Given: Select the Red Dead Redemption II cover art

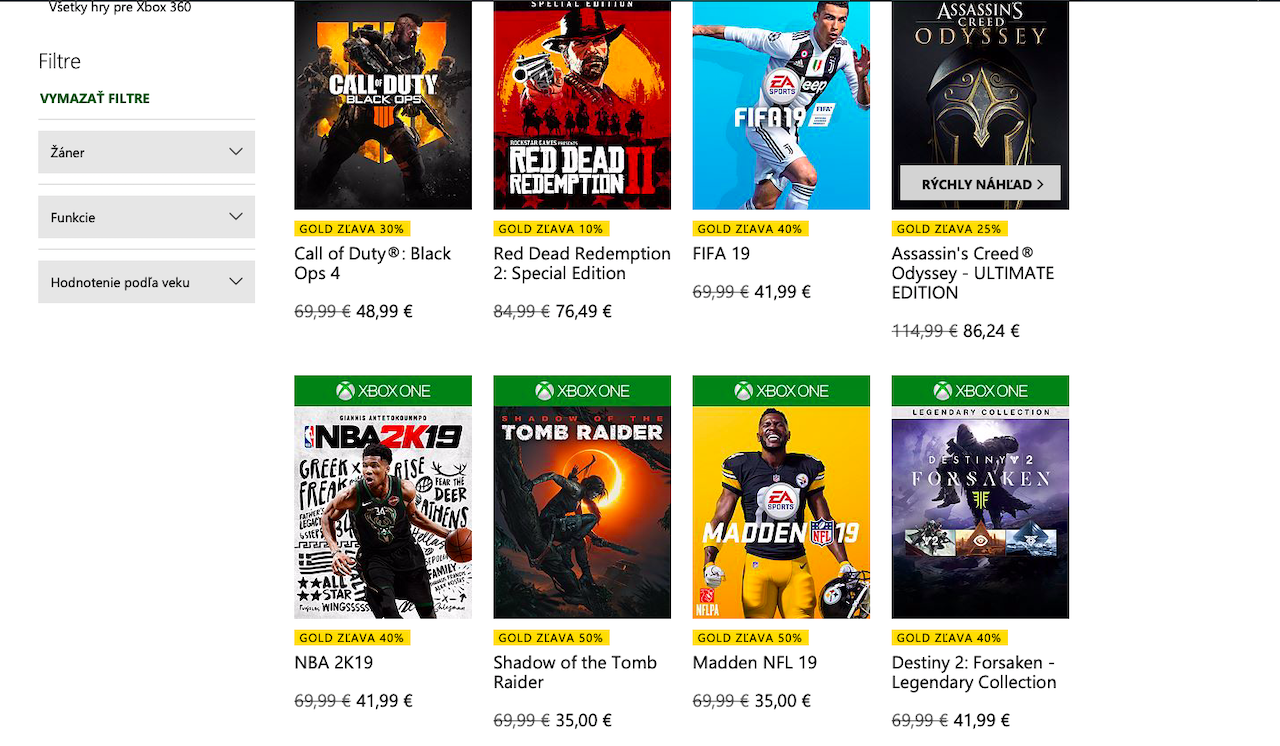Looking at the screenshot, I should [x=582, y=105].
